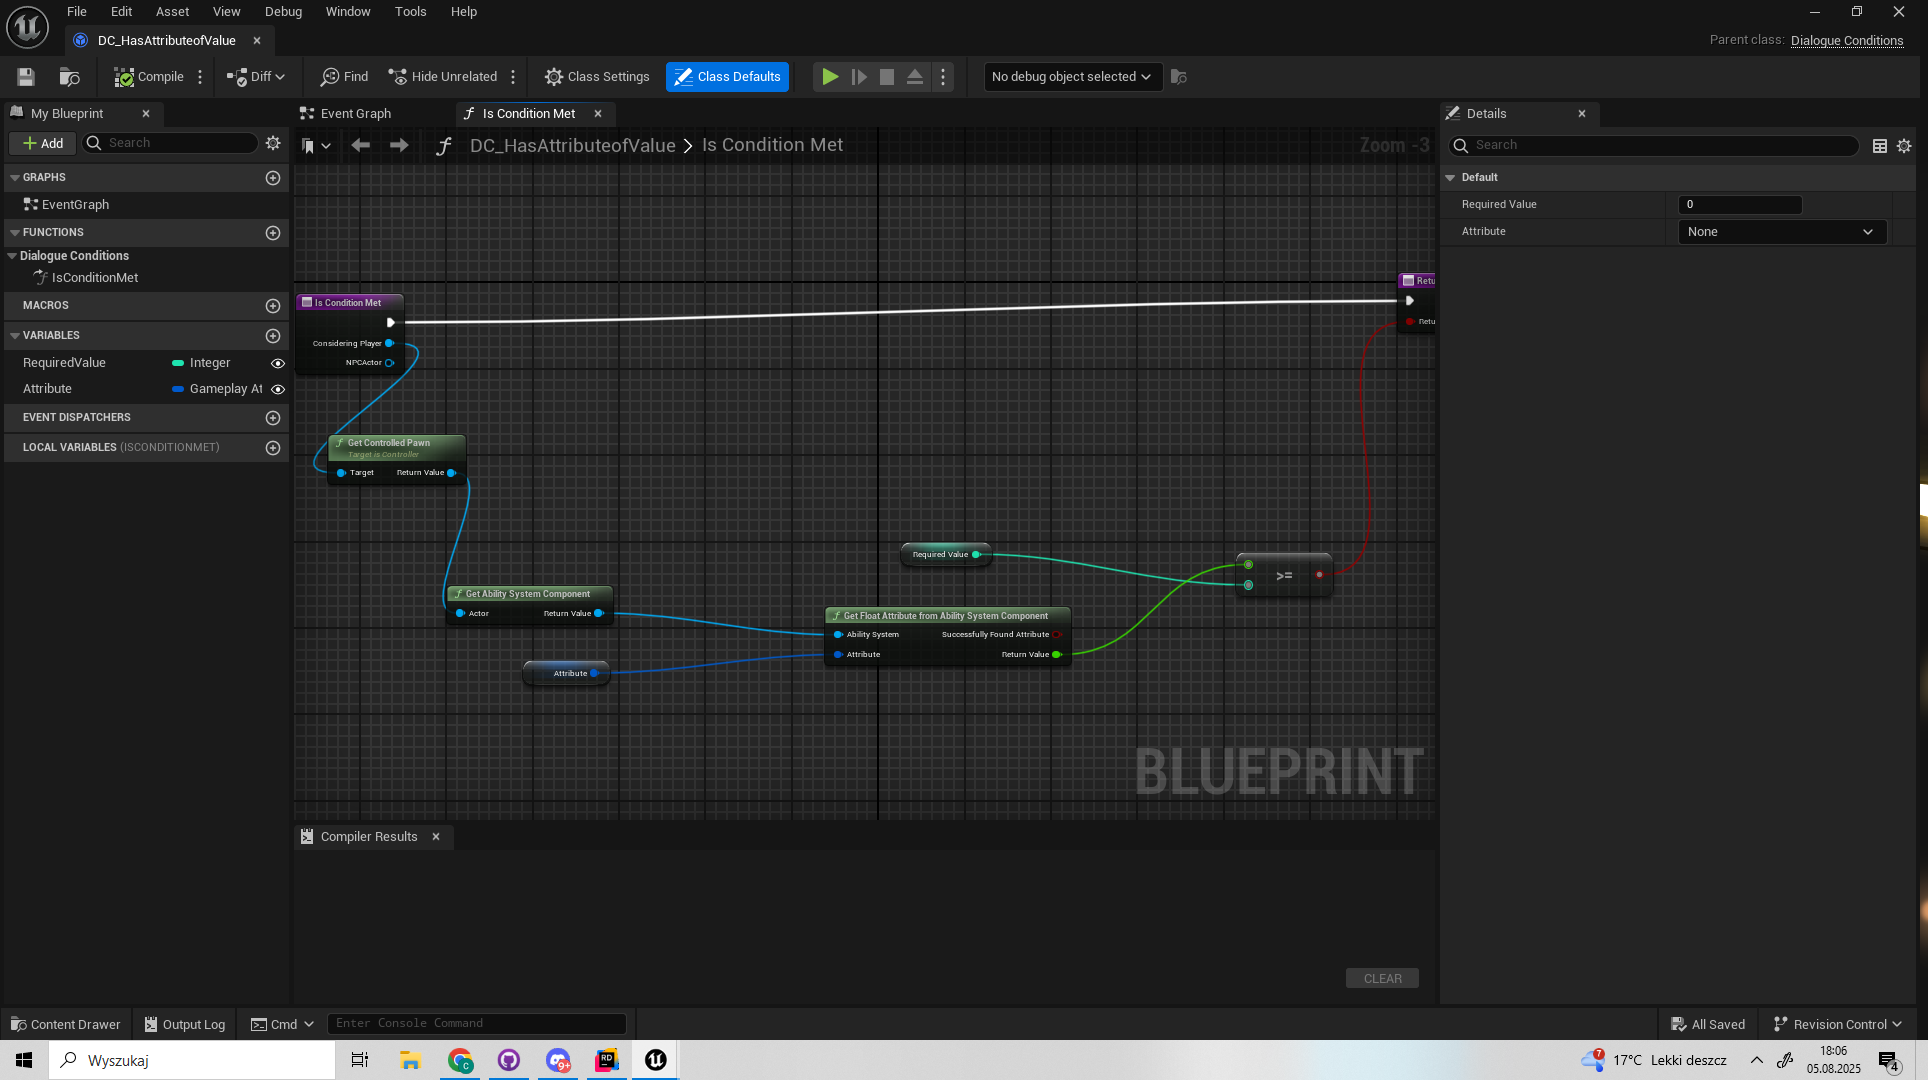The height and width of the screenshot is (1084, 1928).
Task: Add new variable with plus icon
Action: [273, 336]
